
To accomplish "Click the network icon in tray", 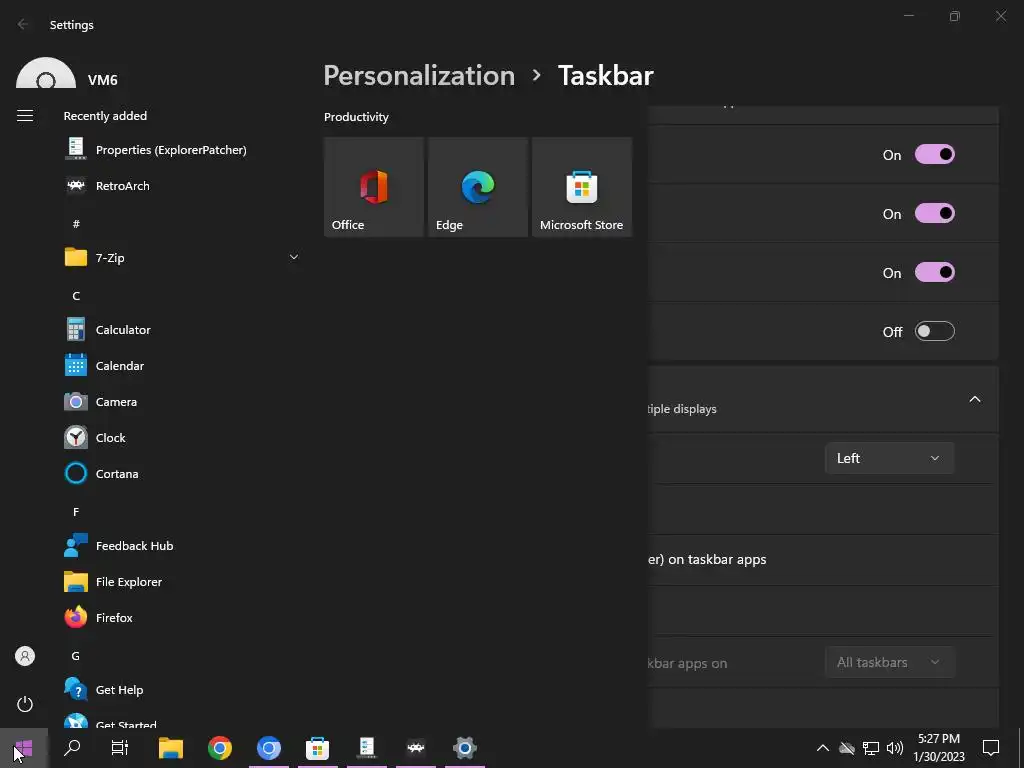I will click(x=871, y=748).
